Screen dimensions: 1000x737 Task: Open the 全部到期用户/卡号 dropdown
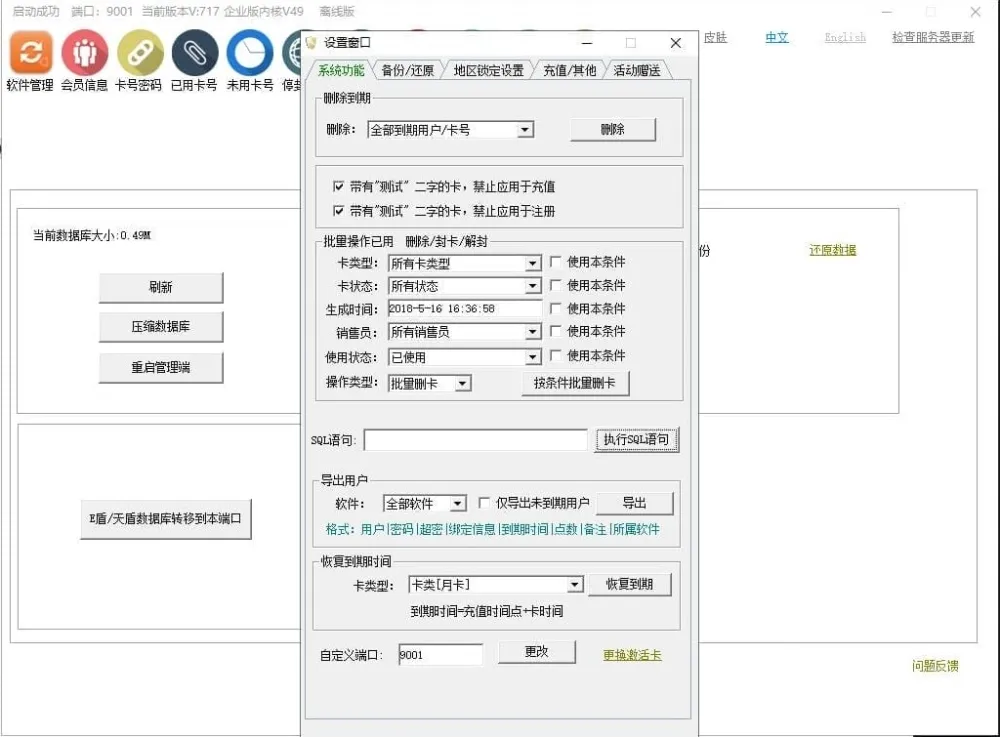click(527, 129)
